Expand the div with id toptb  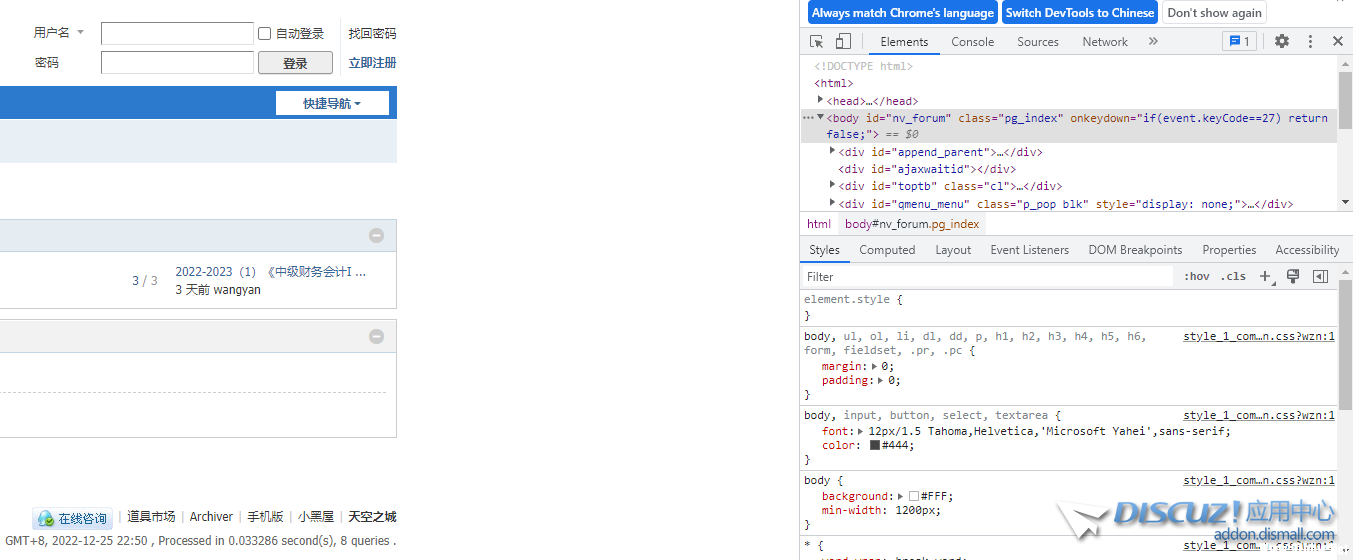click(x=833, y=185)
